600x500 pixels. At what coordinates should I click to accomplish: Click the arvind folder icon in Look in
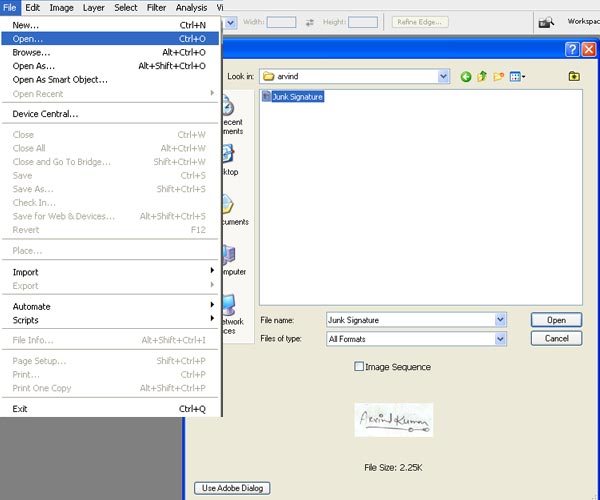click(x=269, y=77)
